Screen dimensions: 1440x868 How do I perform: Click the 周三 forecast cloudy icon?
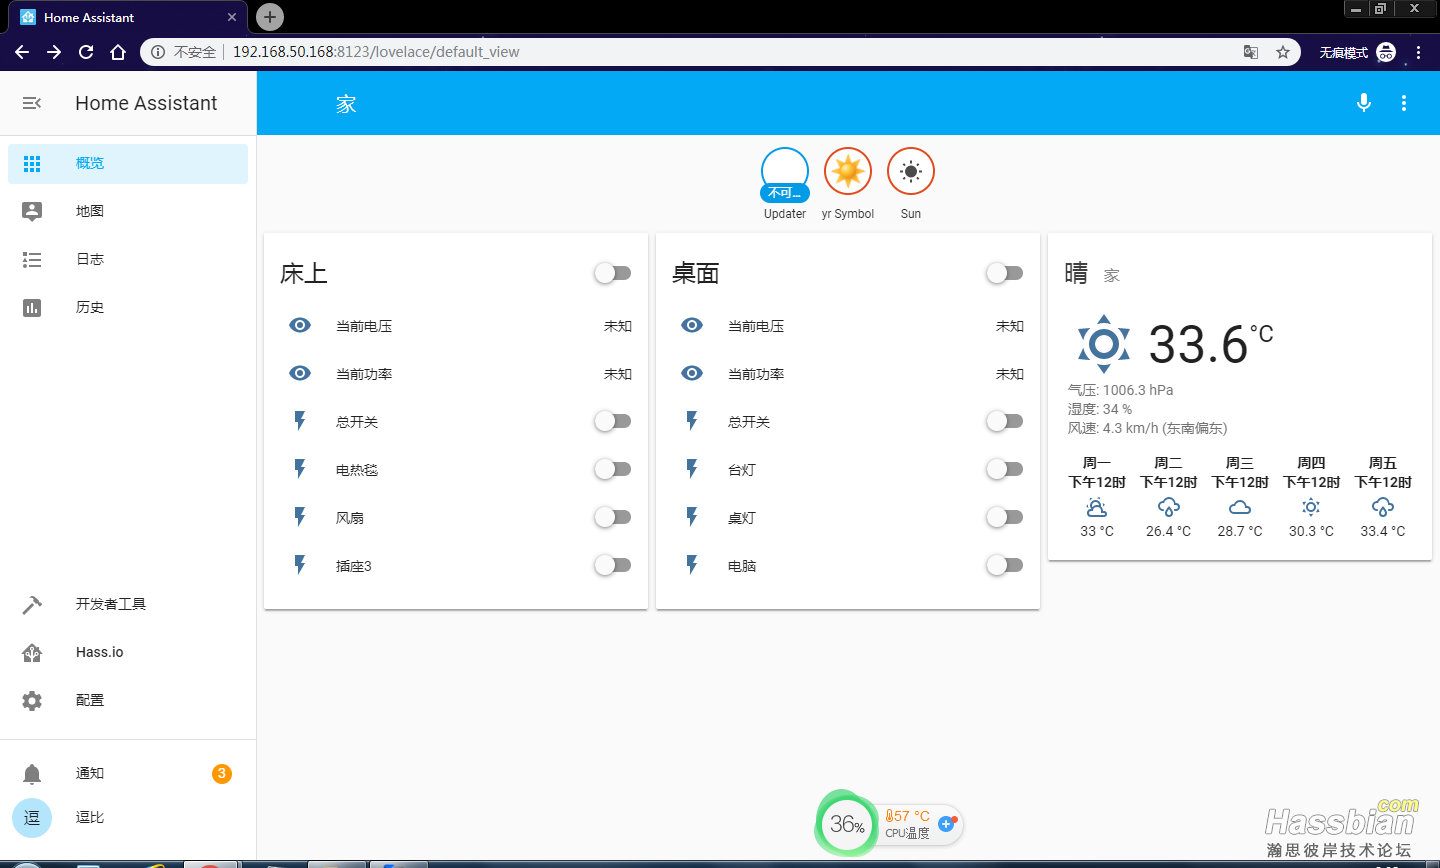click(x=1240, y=507)
